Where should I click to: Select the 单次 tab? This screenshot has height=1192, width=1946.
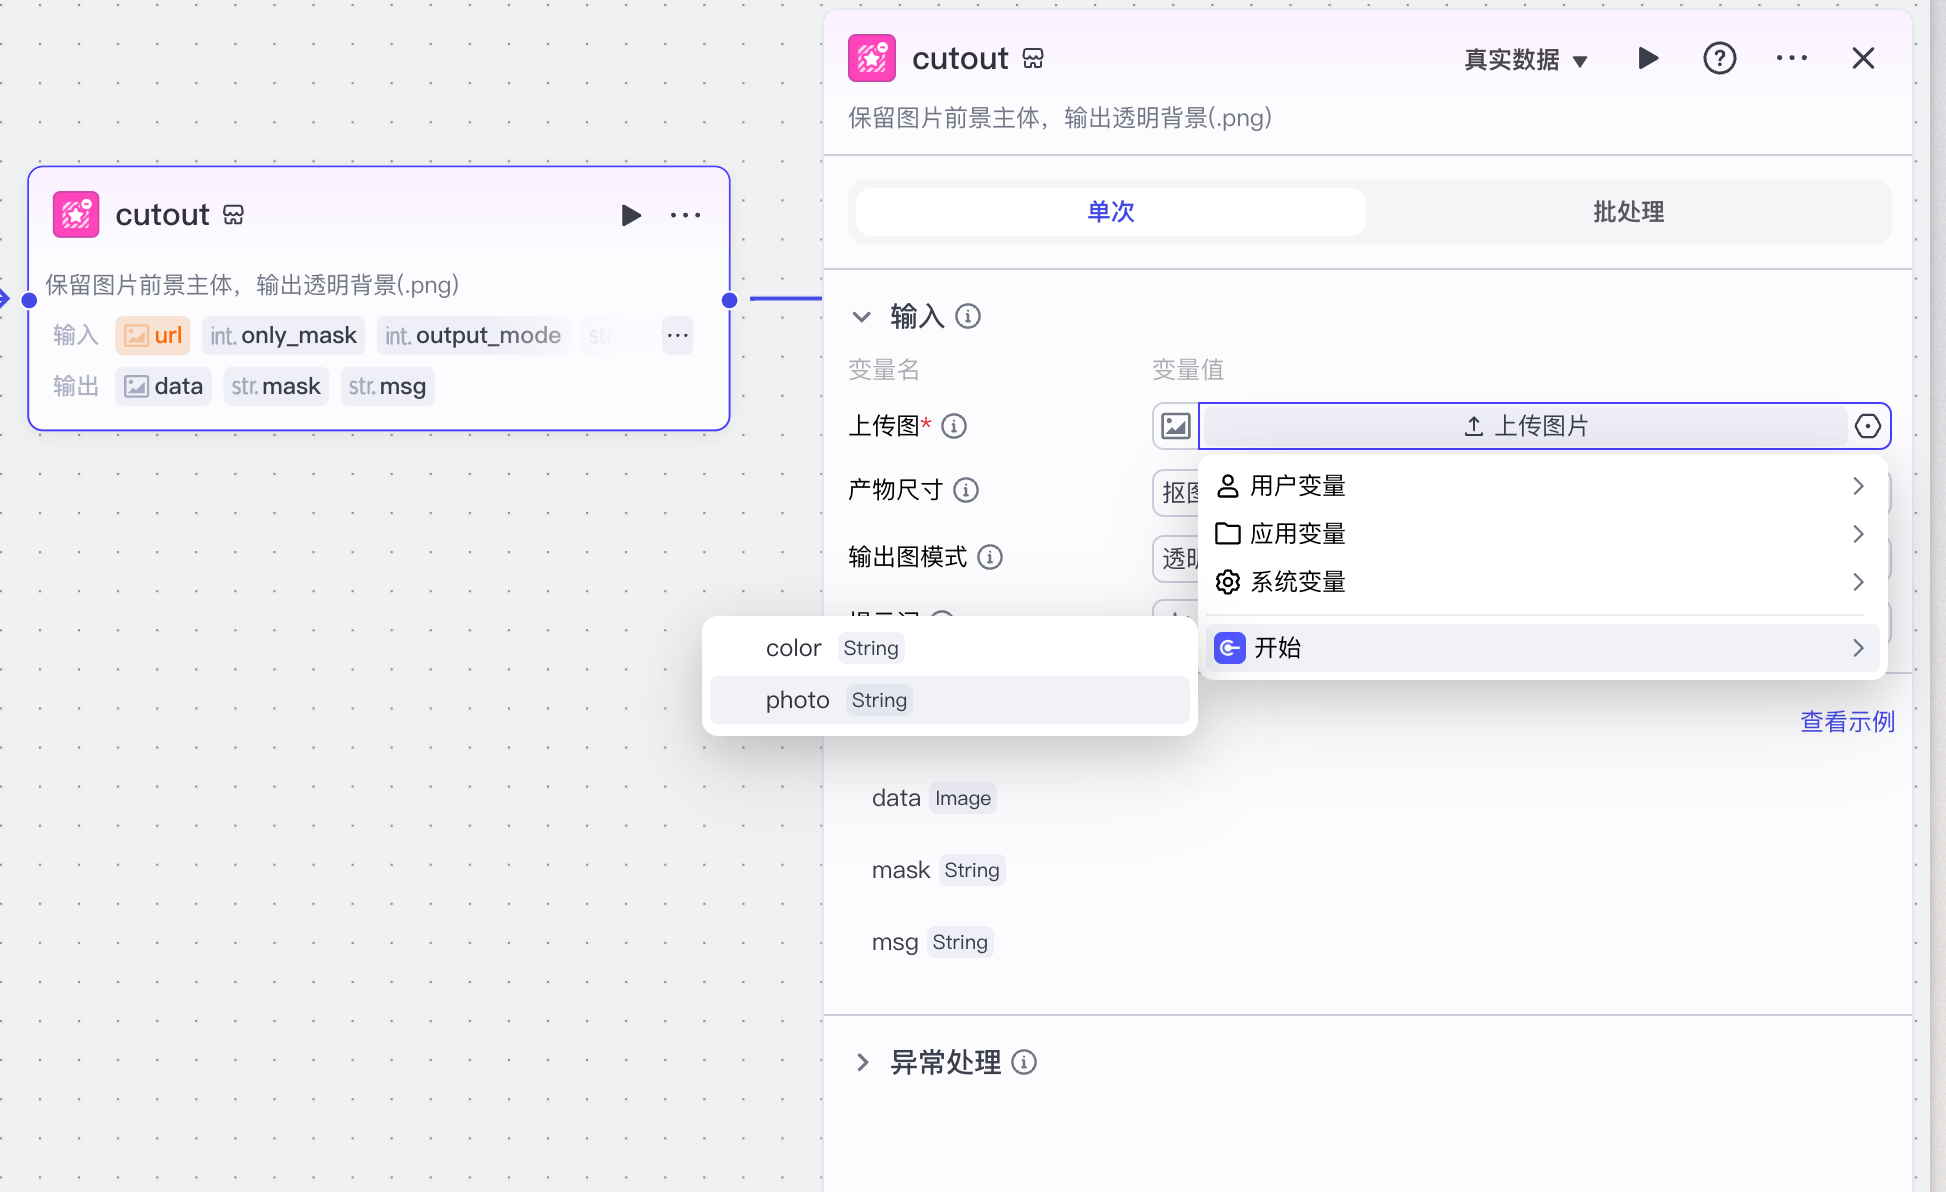point(1110,212)
